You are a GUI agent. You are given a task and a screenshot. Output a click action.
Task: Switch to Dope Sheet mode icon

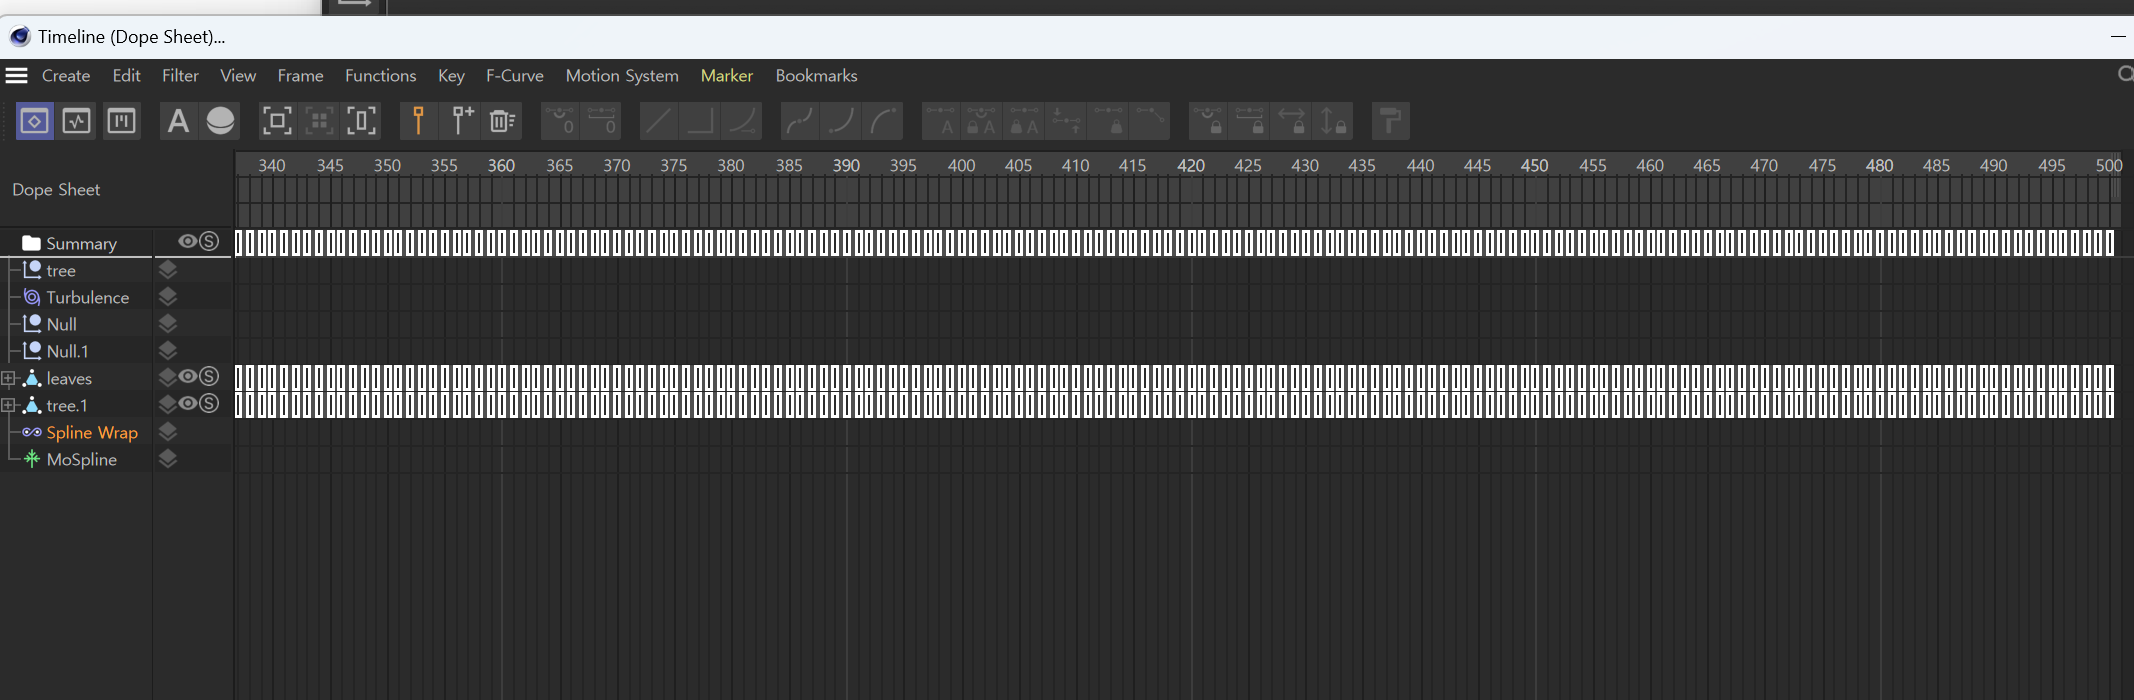coord(34,121)
